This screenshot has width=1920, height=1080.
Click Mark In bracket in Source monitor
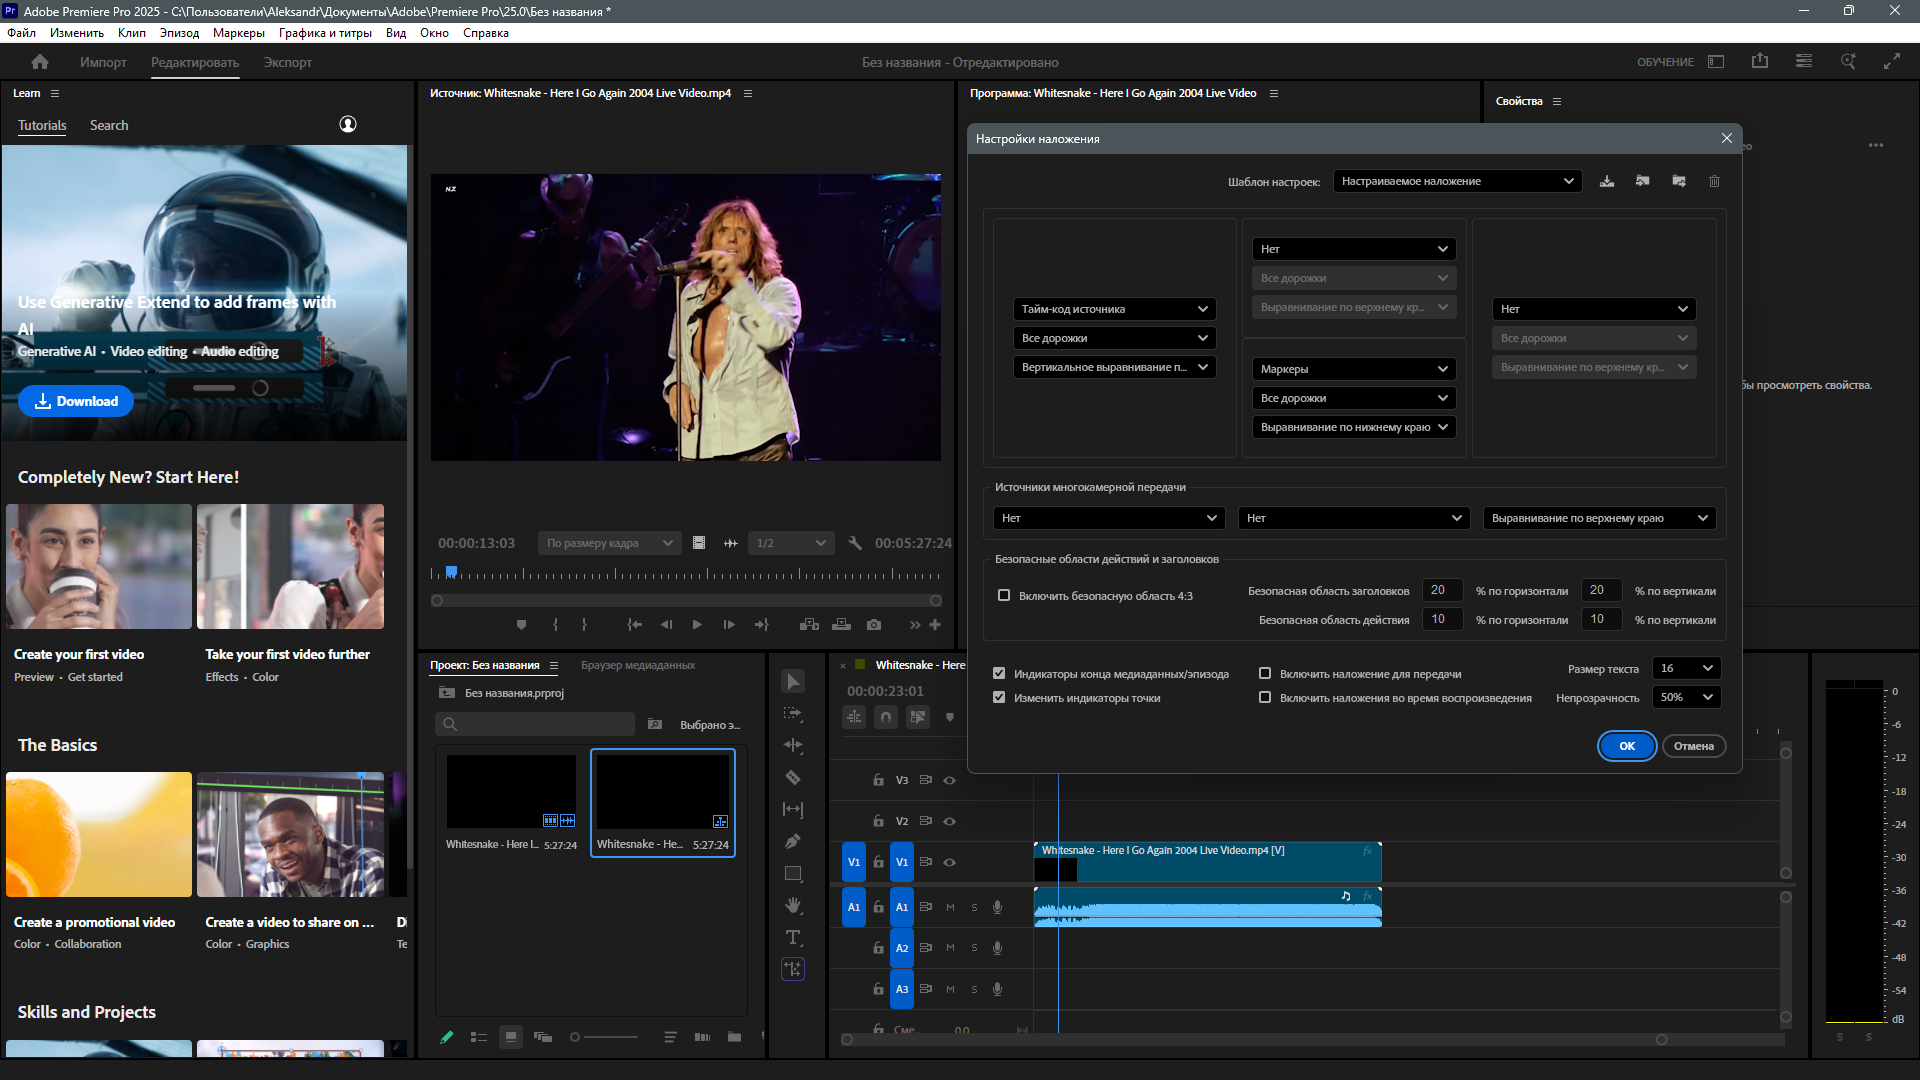555,625
